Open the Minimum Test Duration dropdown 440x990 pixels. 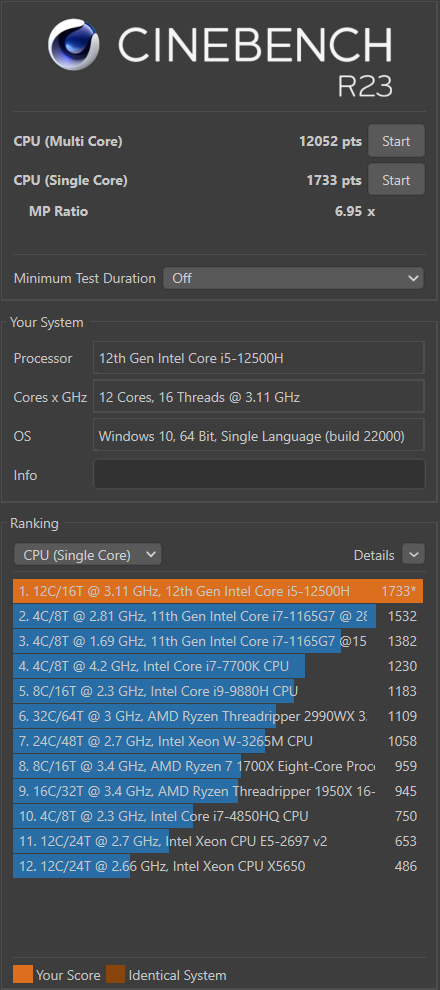pos(294,278)
